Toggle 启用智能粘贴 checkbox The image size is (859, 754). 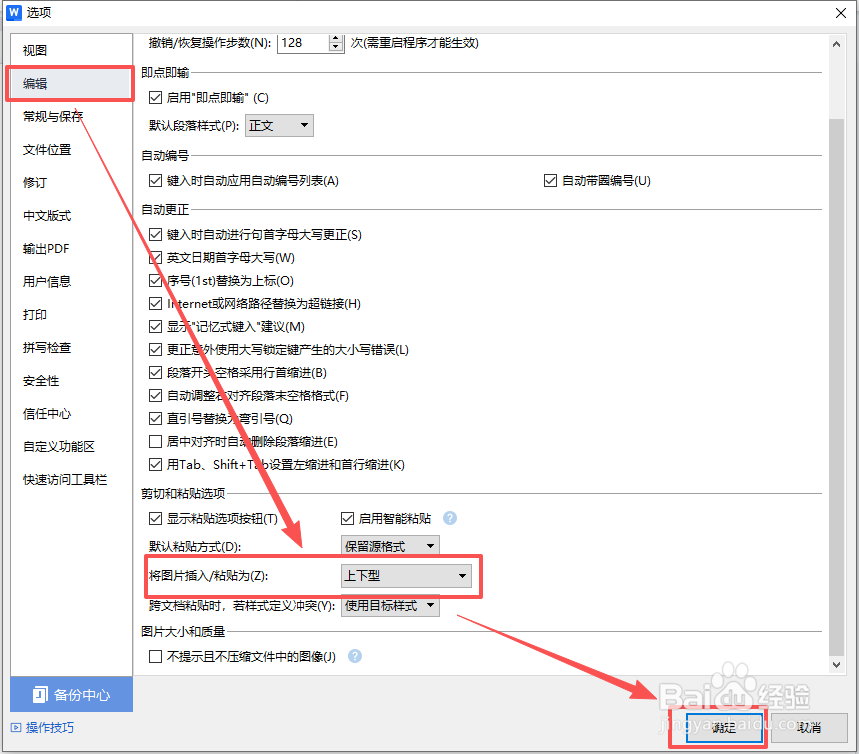347,518
